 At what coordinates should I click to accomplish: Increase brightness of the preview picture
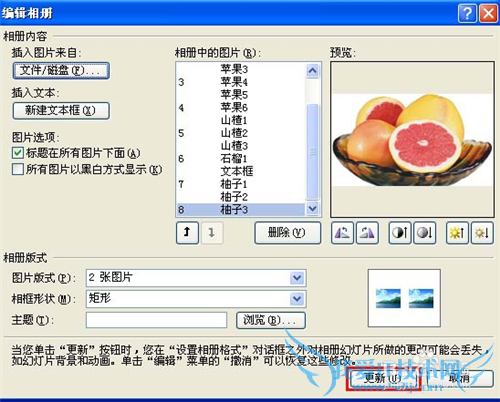pyautogui.click(x=457, y=233)
